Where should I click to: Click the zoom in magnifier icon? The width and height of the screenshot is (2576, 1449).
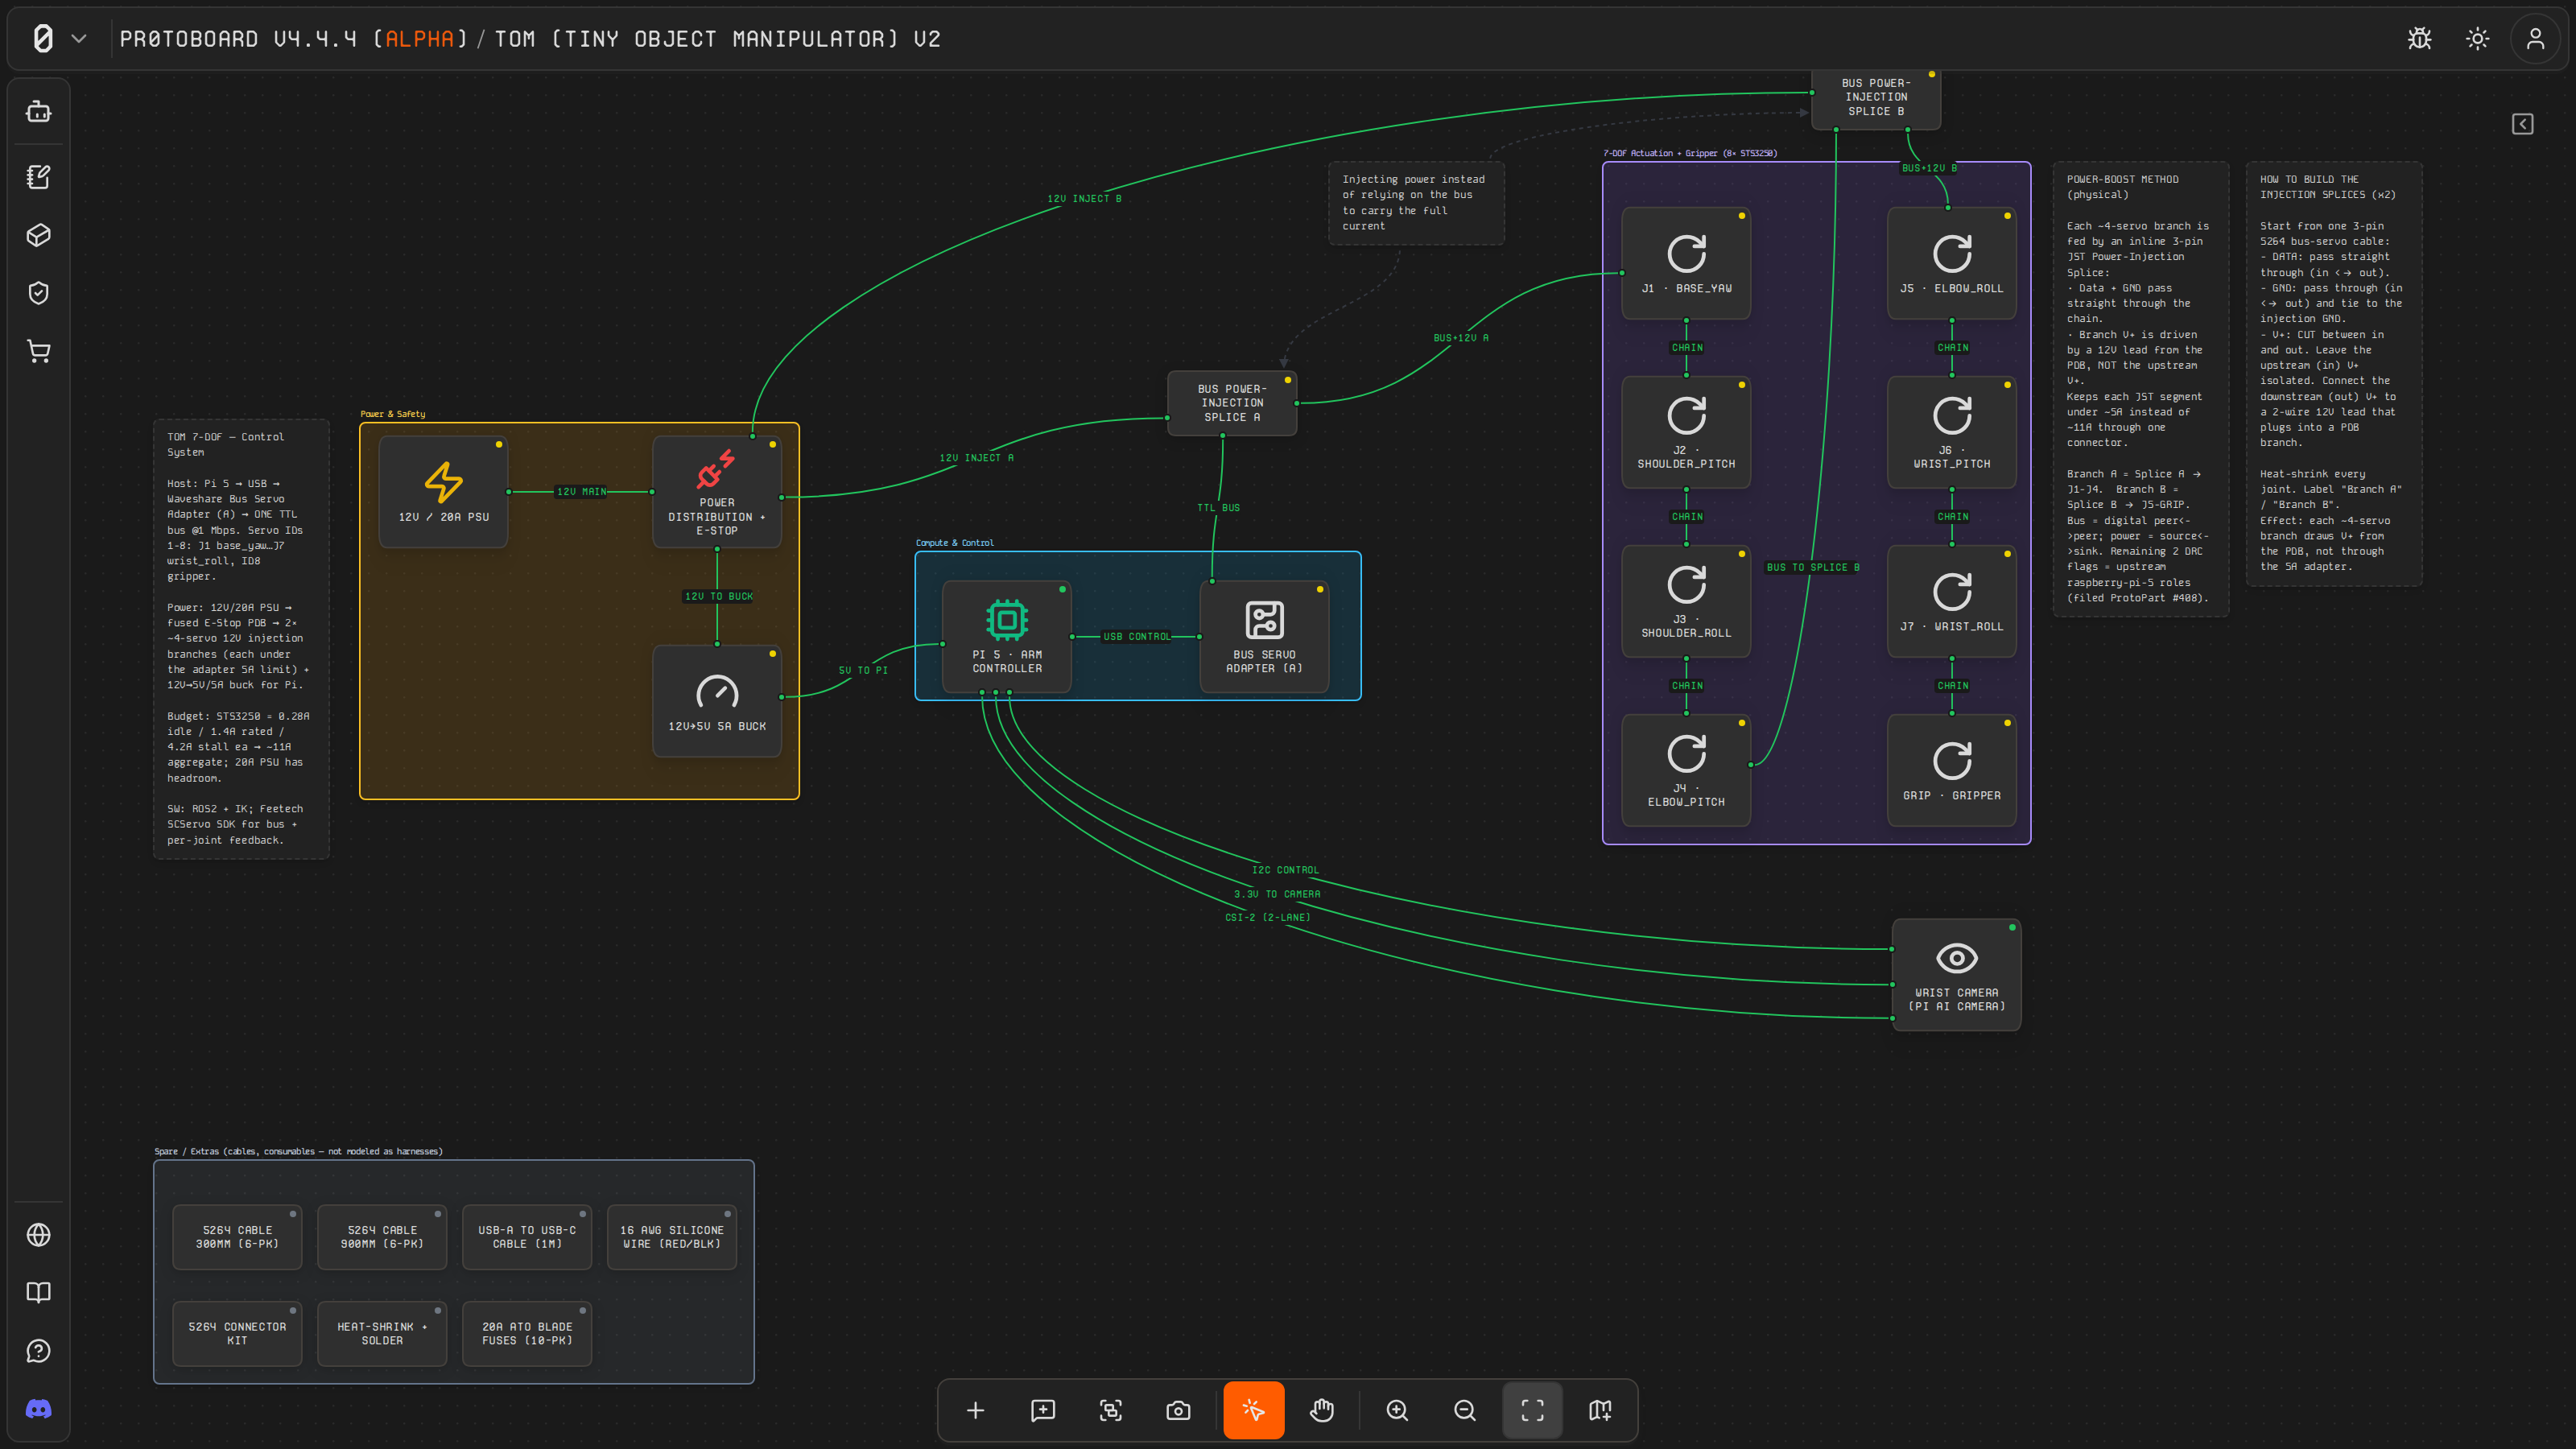1397,1410
